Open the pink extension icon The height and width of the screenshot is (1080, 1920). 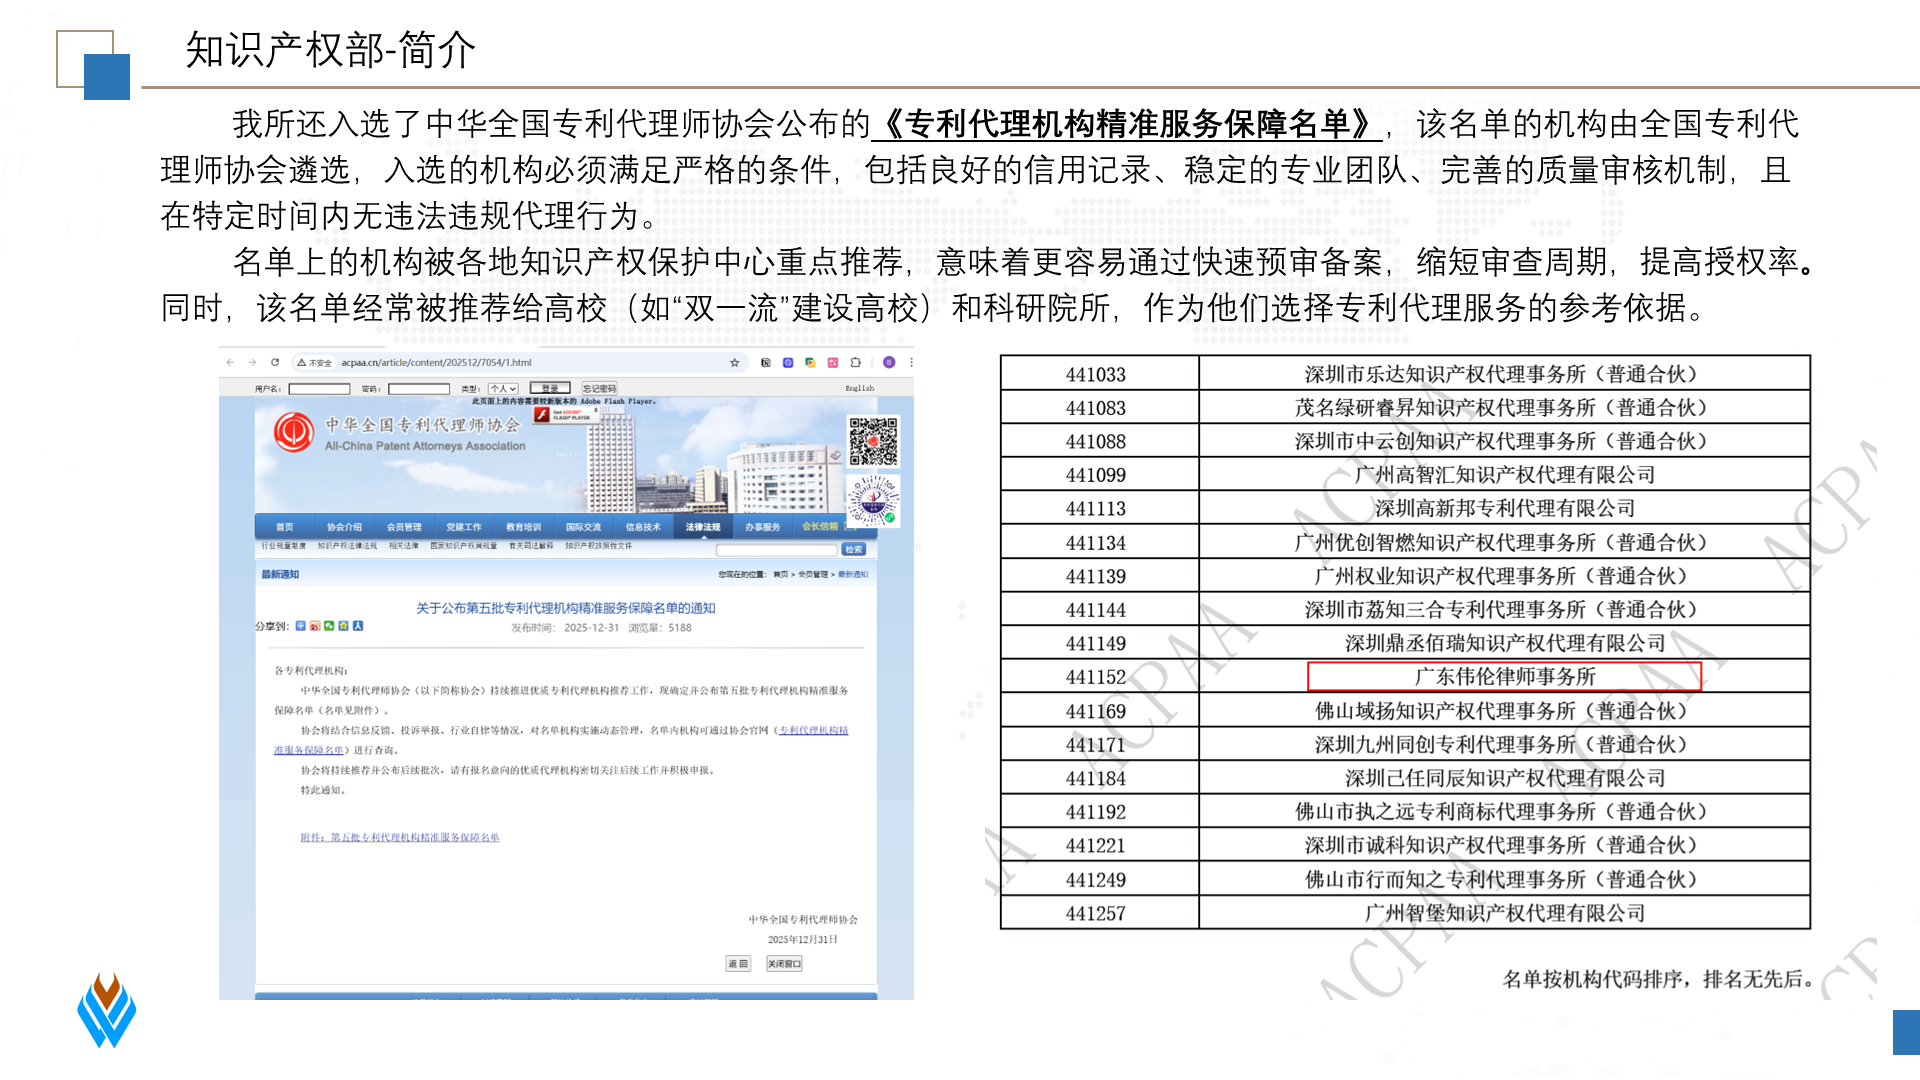832,362
